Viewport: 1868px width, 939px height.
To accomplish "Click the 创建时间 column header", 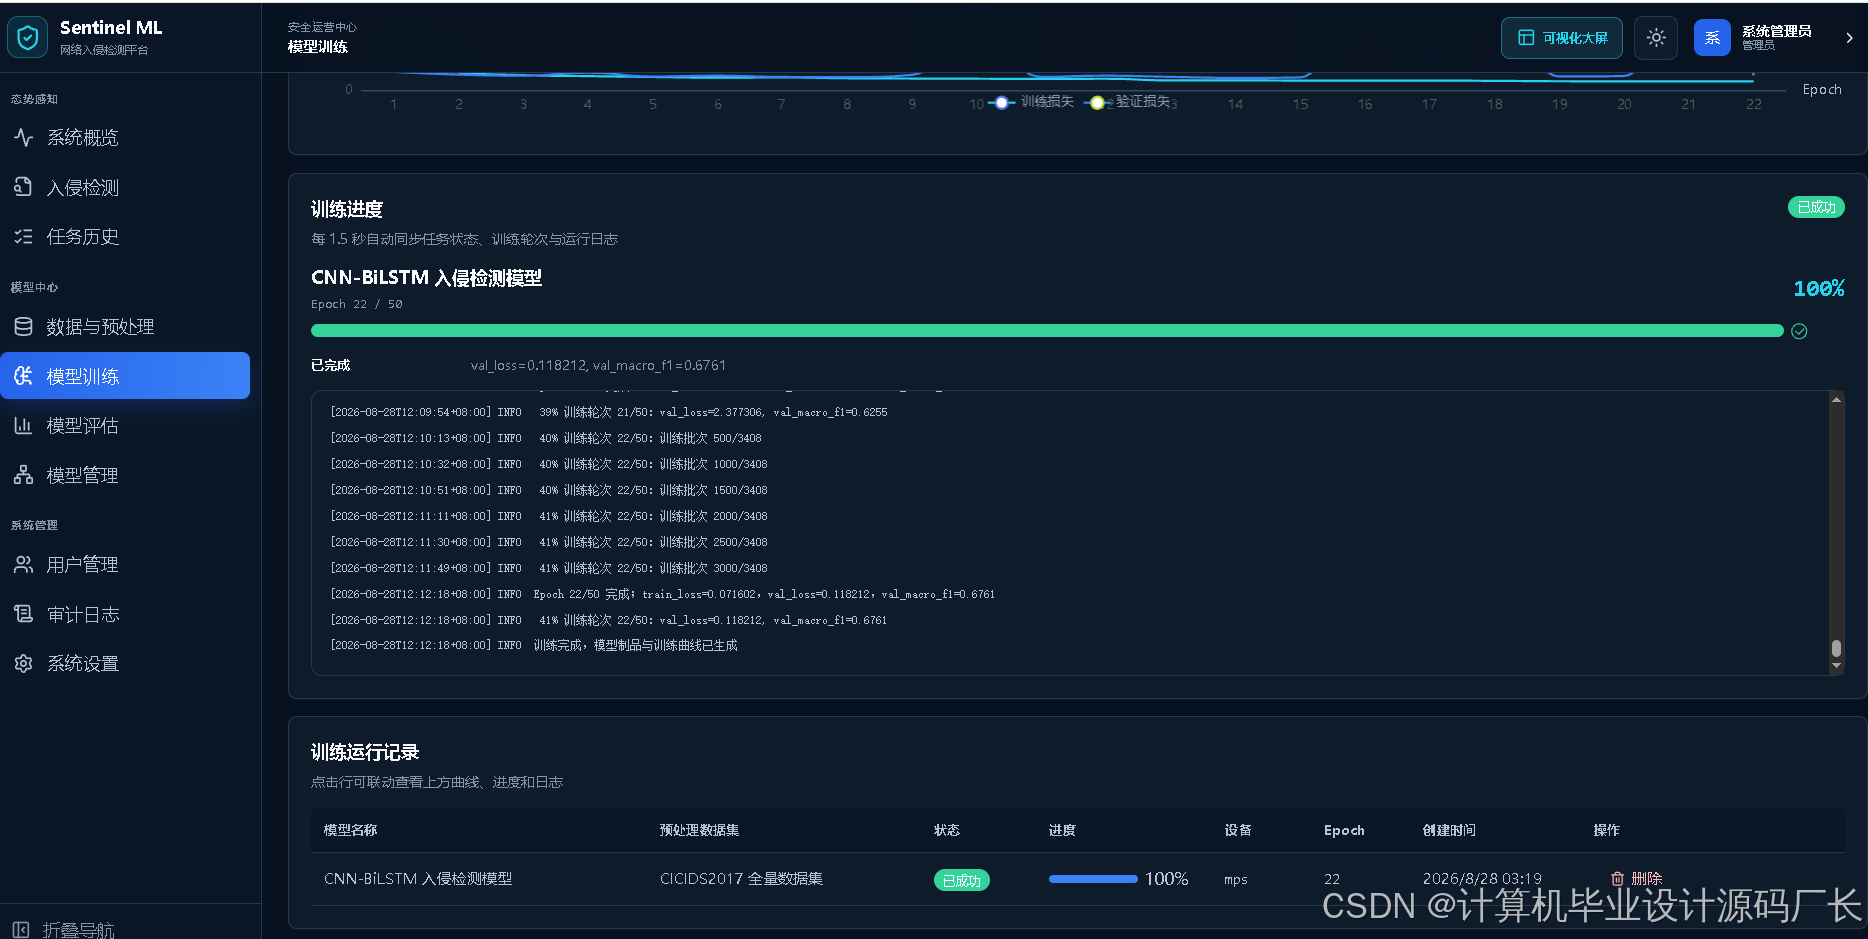I will (x=1449, y=830).
